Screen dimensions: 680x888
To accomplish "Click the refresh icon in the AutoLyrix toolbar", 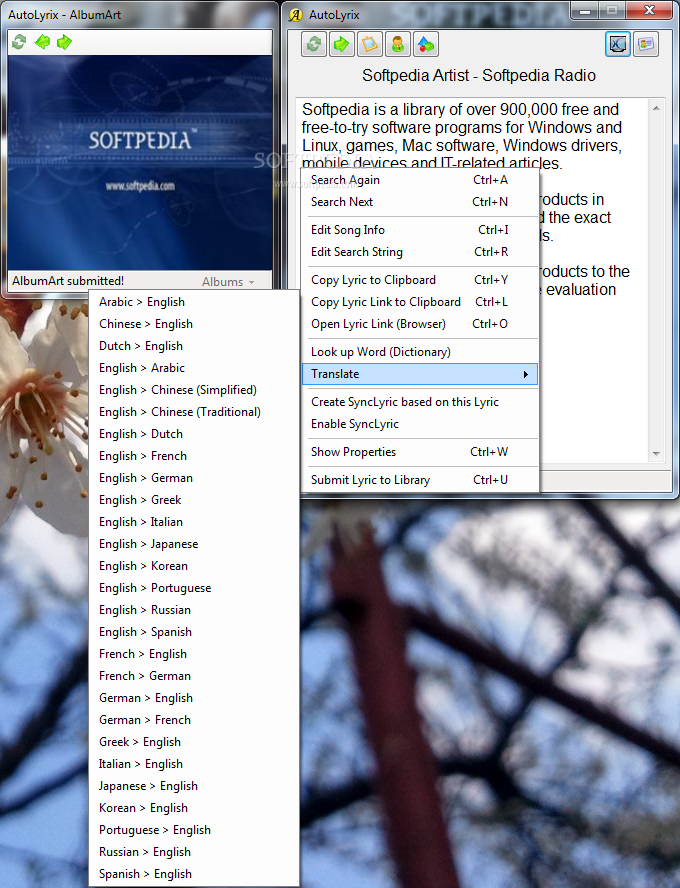I will 314,44.
